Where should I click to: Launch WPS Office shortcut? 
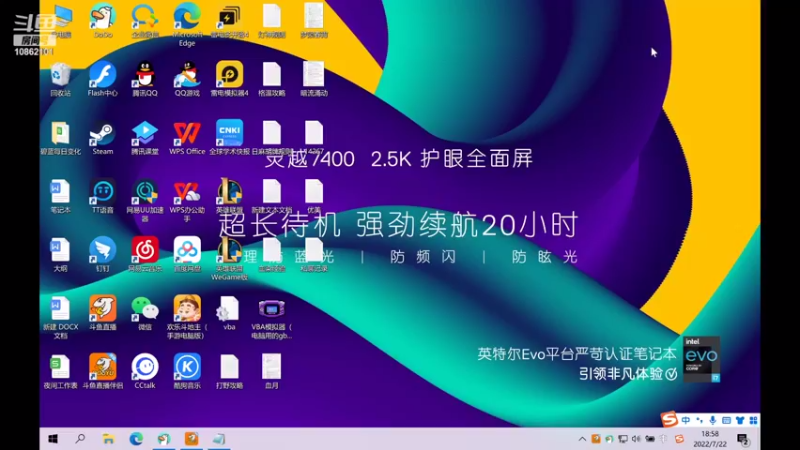click(187, 138)
